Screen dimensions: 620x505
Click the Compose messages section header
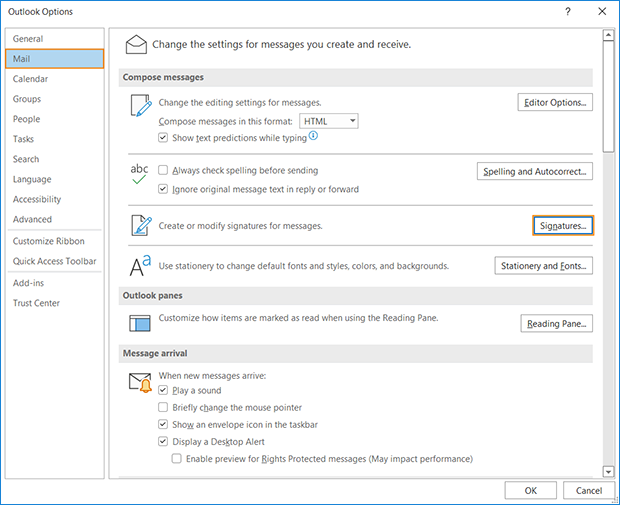[355, 78]
